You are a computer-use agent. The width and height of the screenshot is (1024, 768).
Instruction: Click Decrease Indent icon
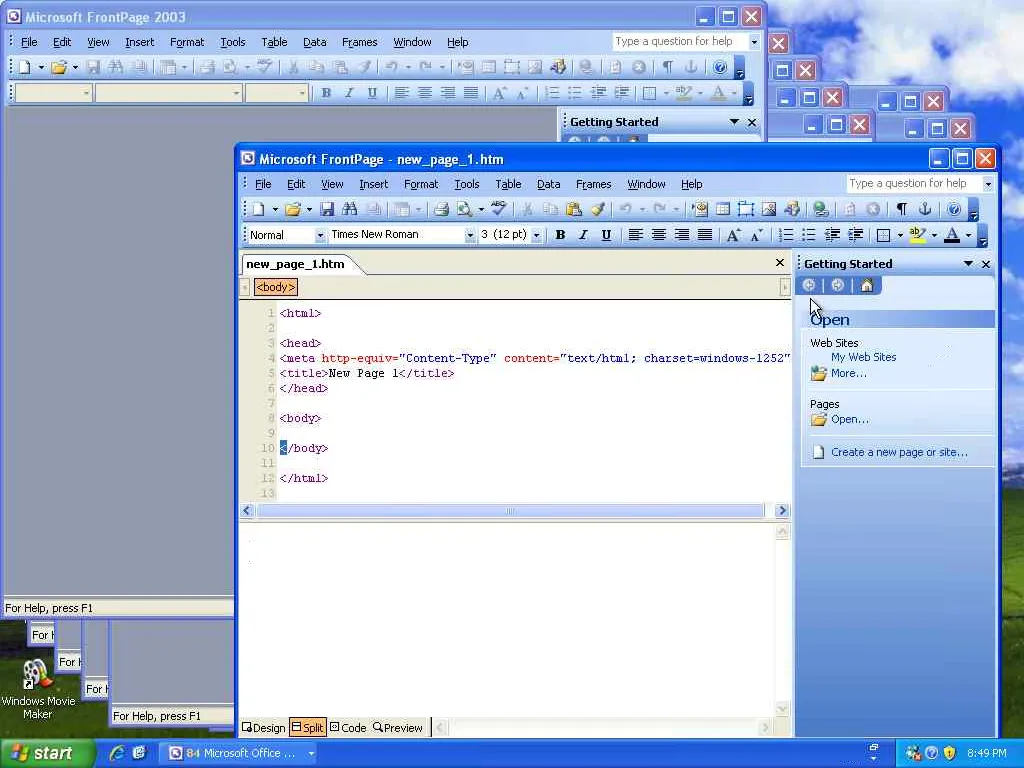pyautogui.click(x=832, y=235)
